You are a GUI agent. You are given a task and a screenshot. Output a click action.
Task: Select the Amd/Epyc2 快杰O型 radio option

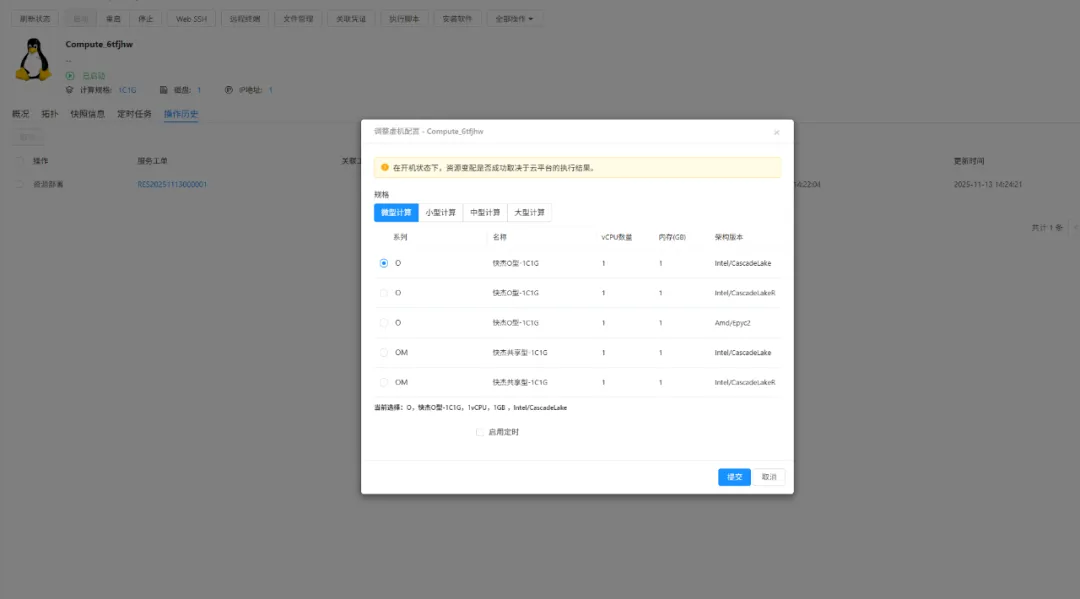click(x=384, y=323)
